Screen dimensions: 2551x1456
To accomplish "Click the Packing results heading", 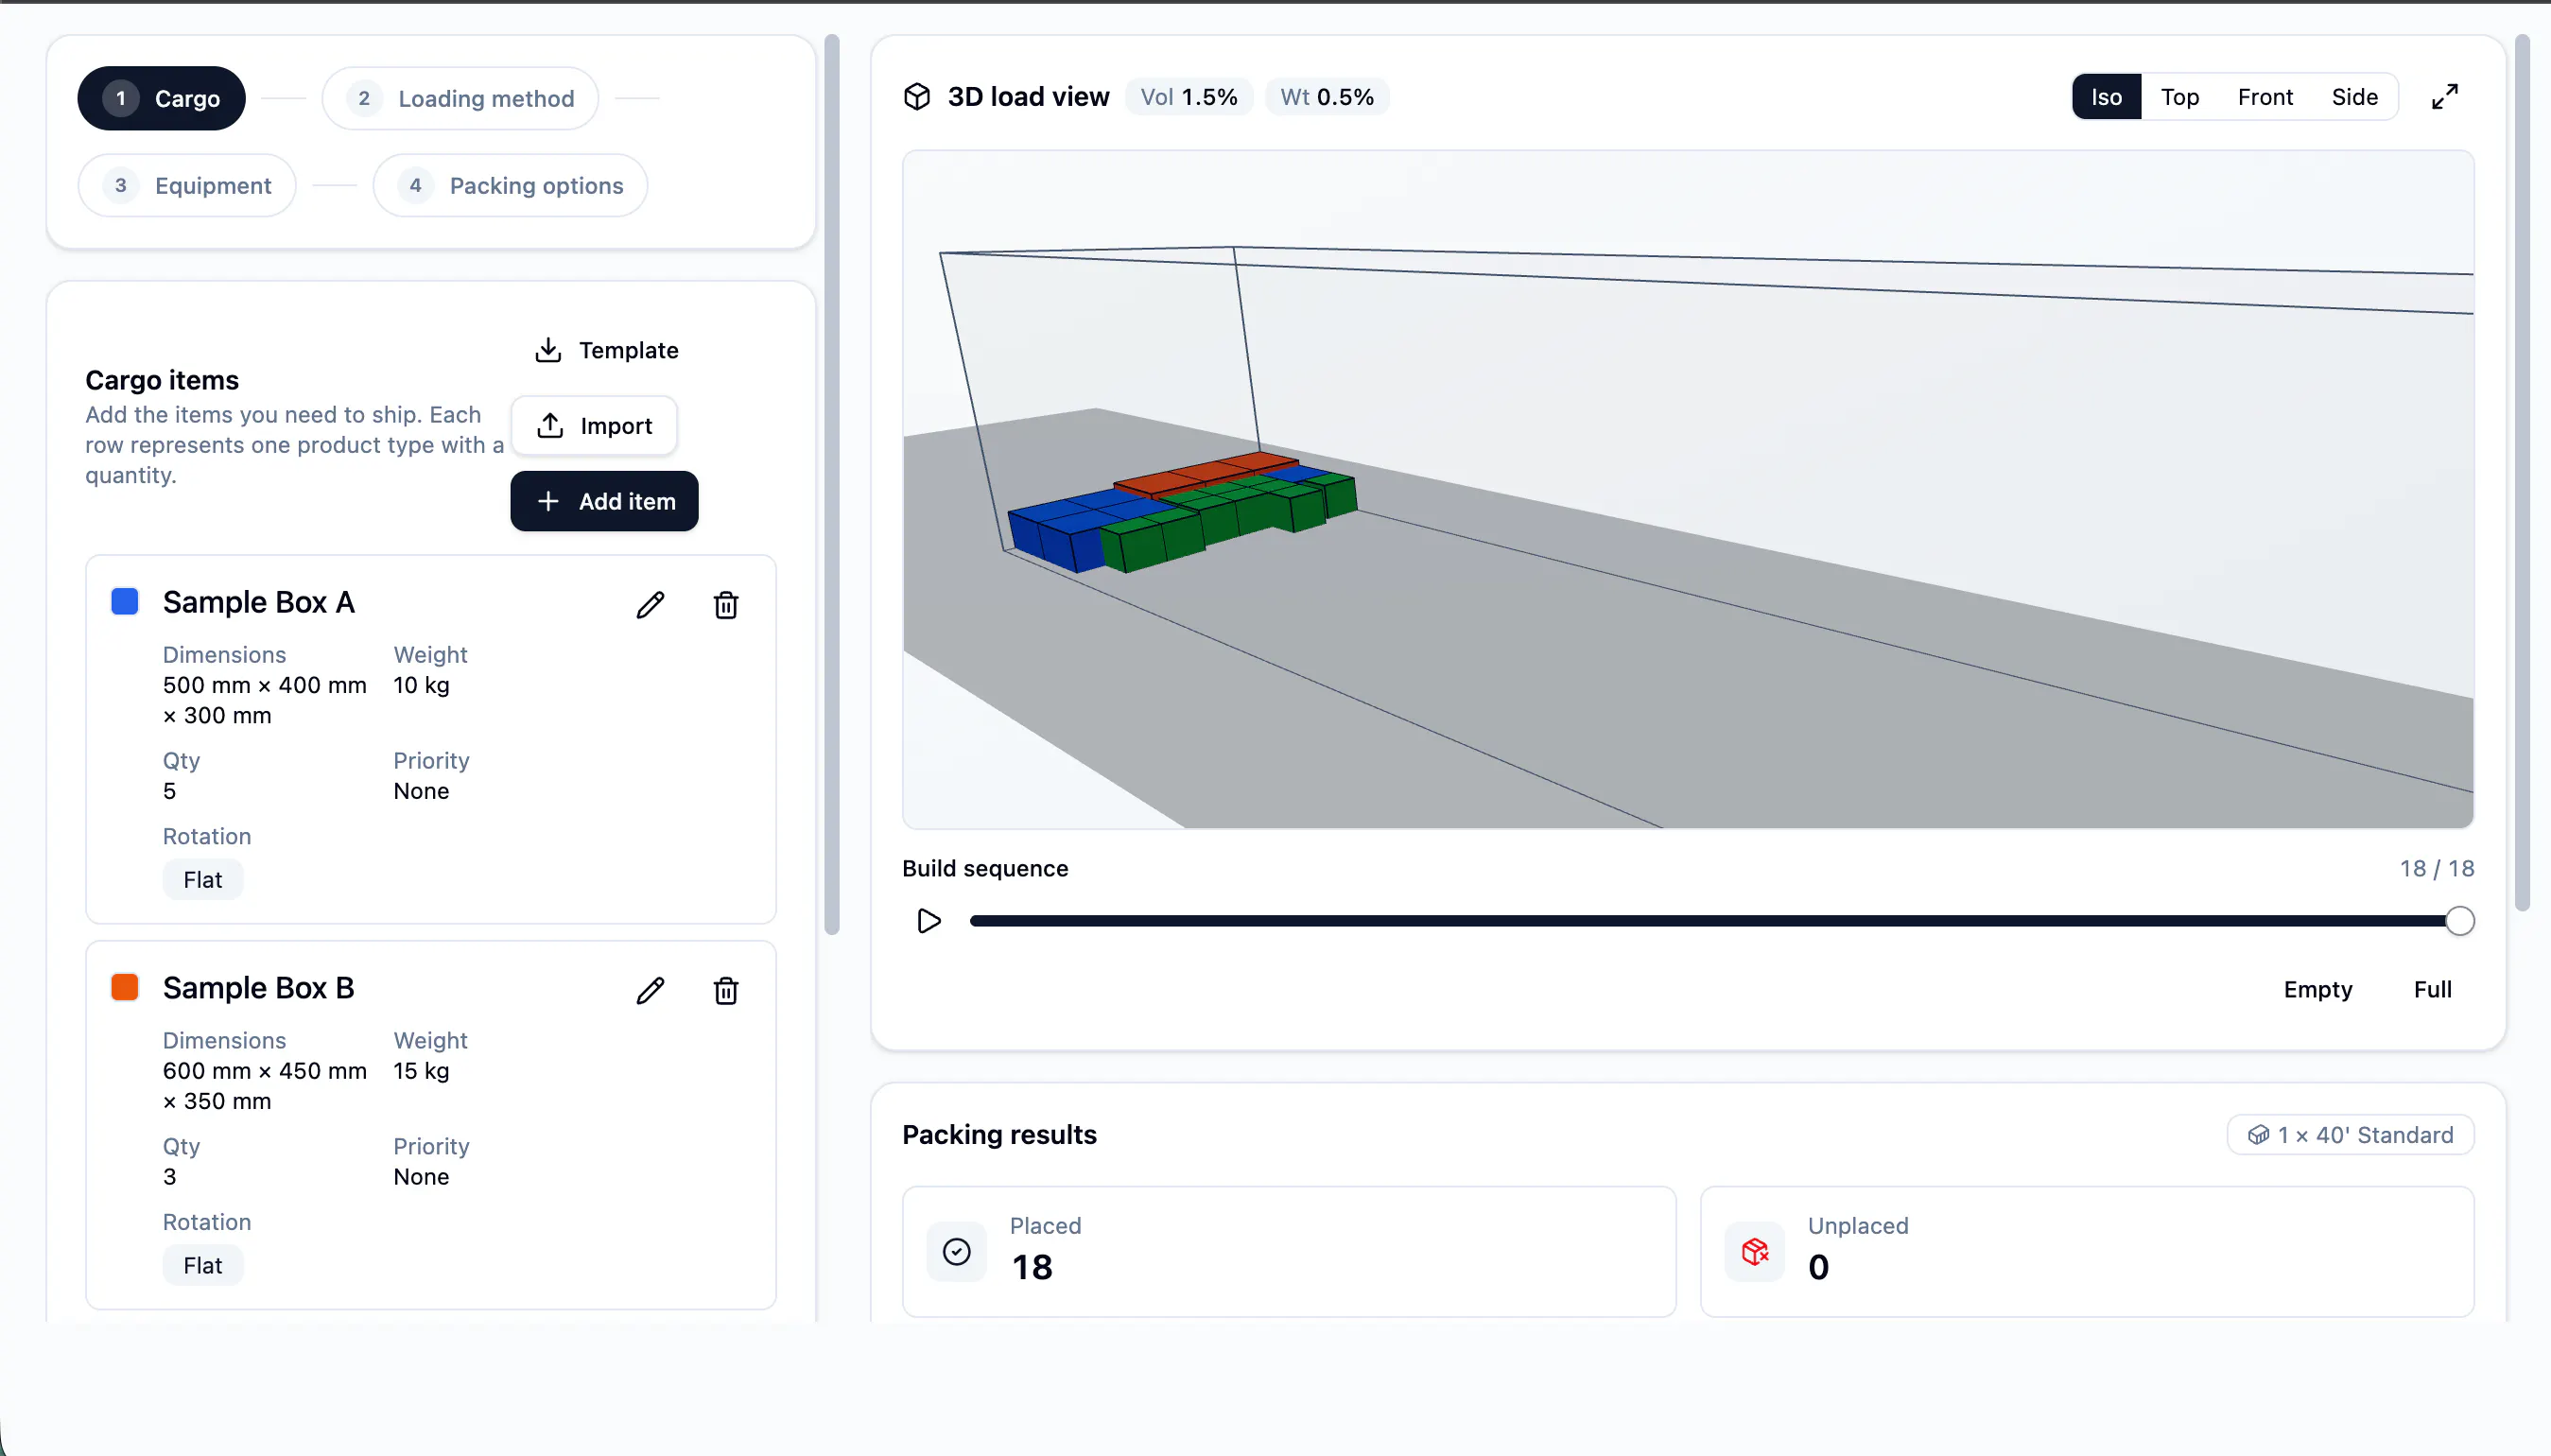I will [999, 1135].
